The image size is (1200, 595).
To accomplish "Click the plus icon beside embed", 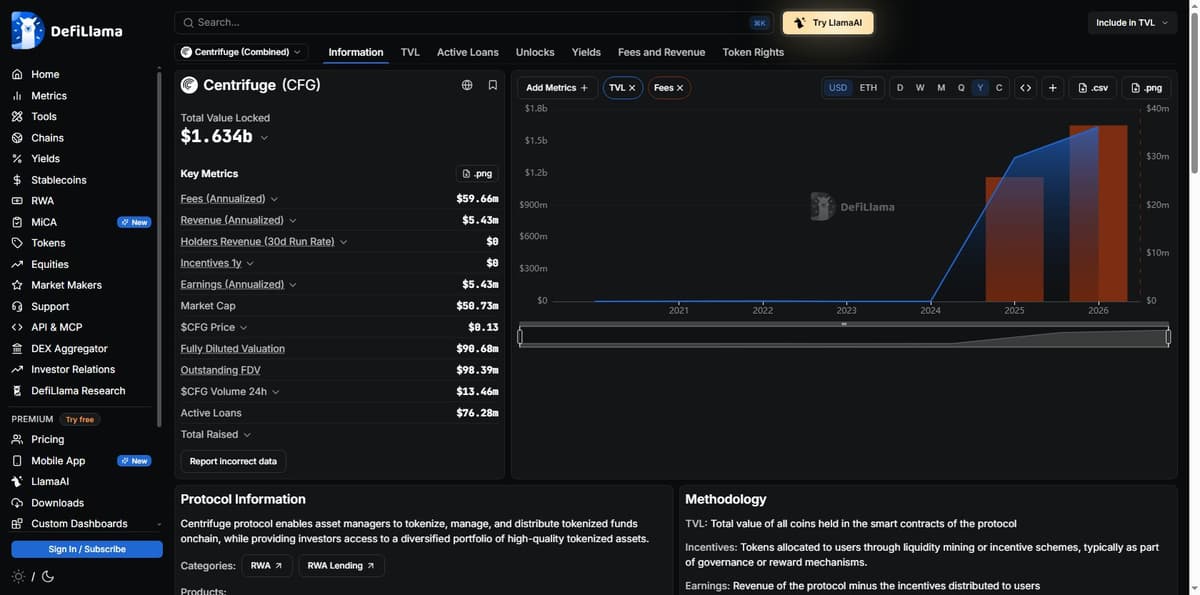I will tap(1053, 88).
